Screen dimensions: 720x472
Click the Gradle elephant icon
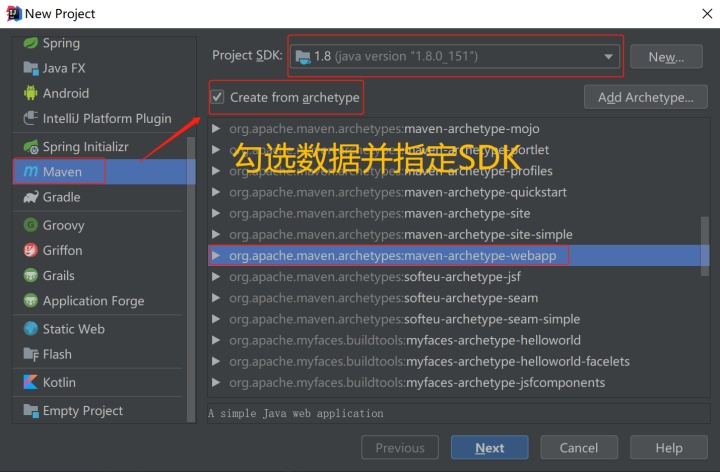coord(31,197)
